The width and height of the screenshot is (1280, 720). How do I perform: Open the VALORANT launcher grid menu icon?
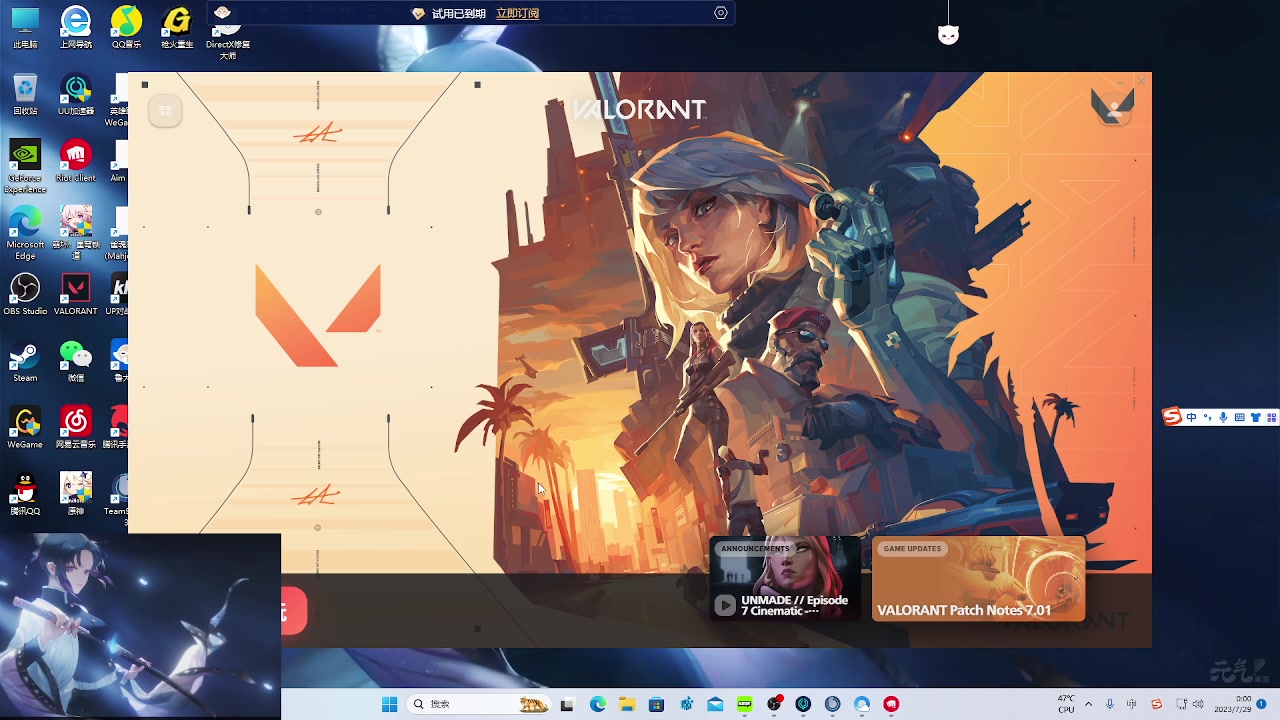165,111
